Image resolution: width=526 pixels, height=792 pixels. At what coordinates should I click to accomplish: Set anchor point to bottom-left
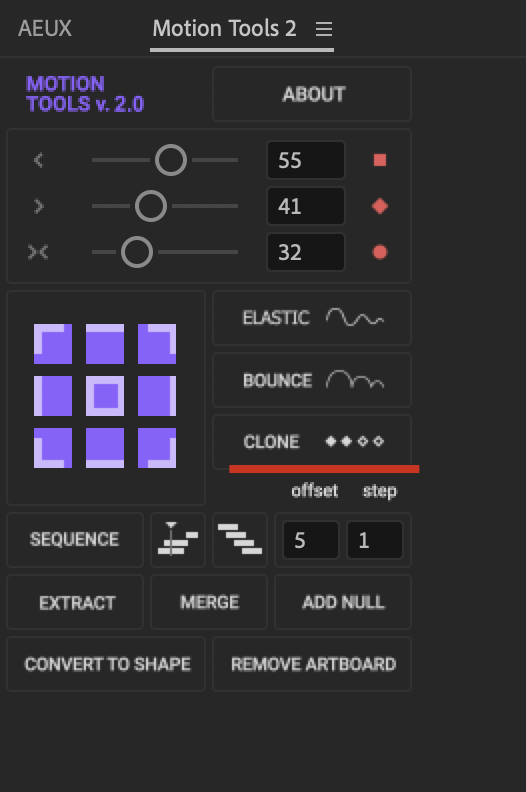coord(53,448)
